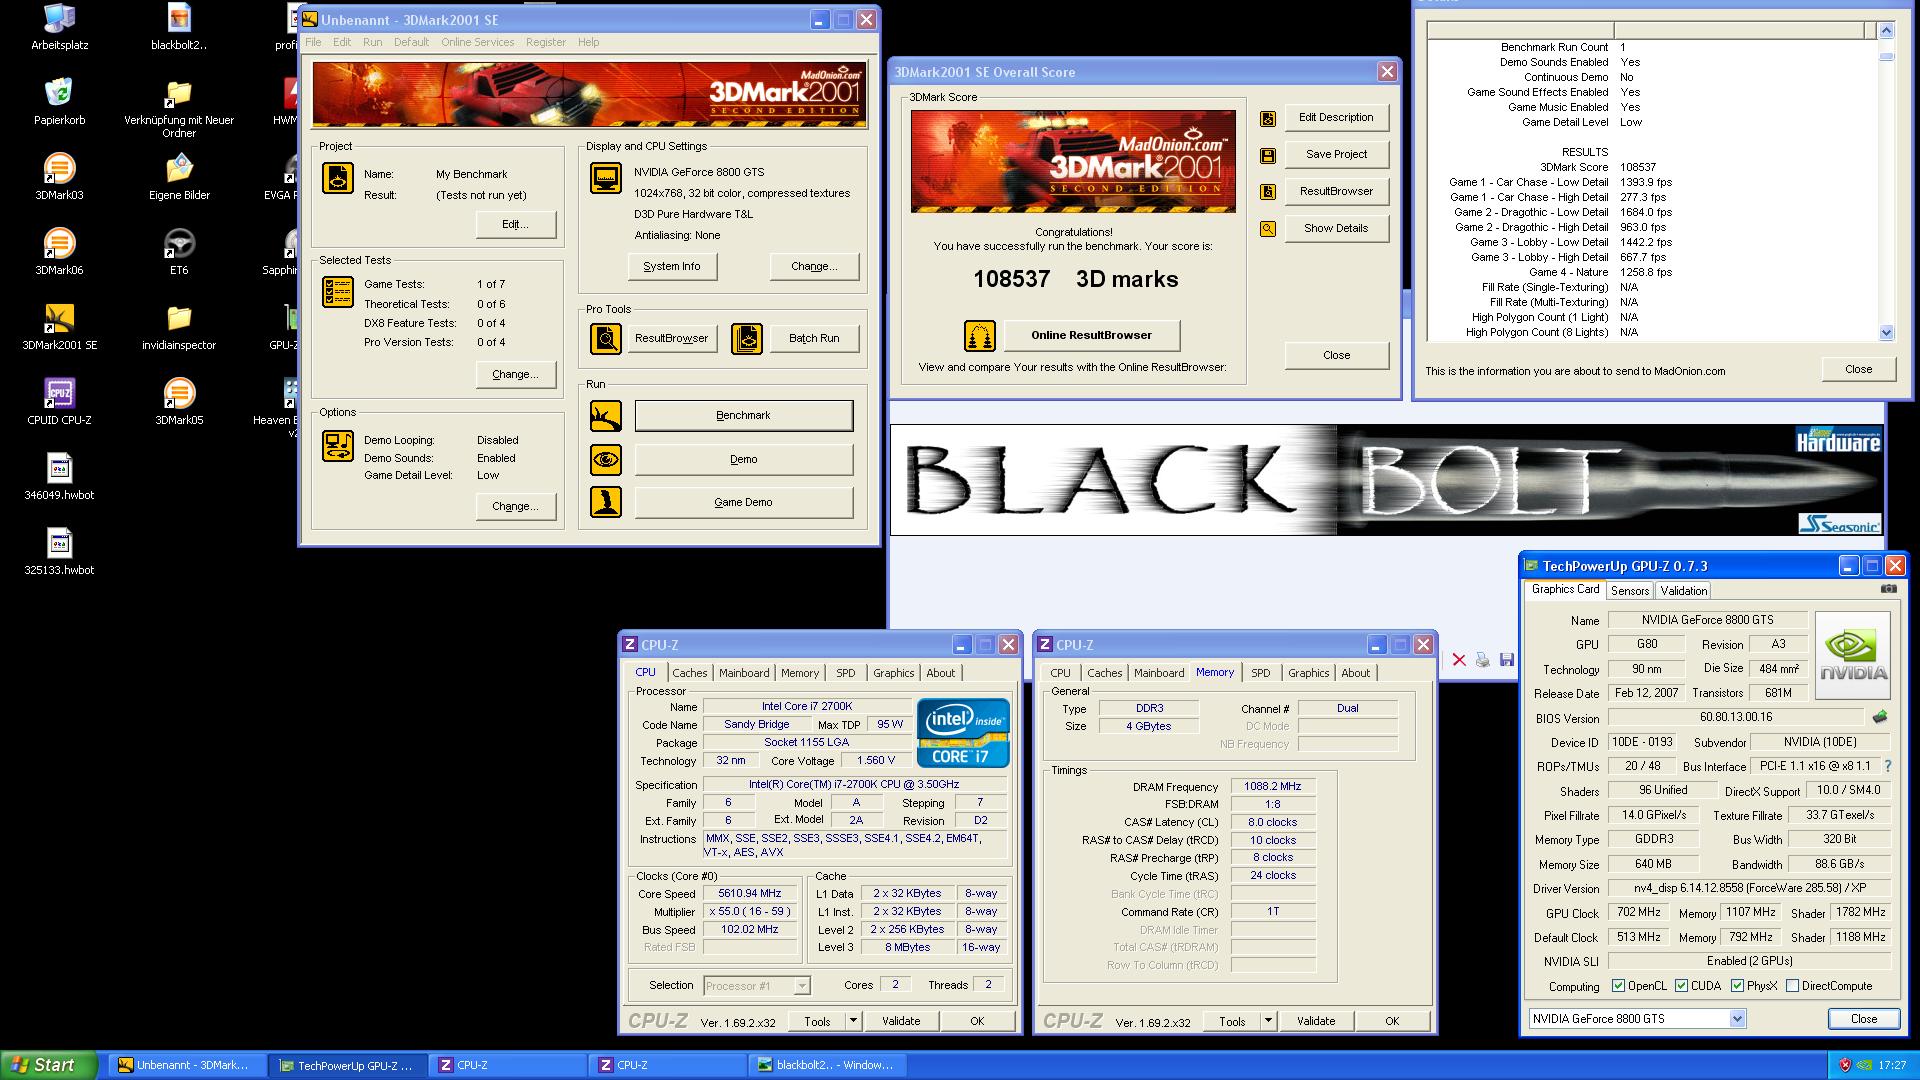1920x1080 pixels.
Task: Open File menu in 3DMark2001
Action: coord(313,42)
